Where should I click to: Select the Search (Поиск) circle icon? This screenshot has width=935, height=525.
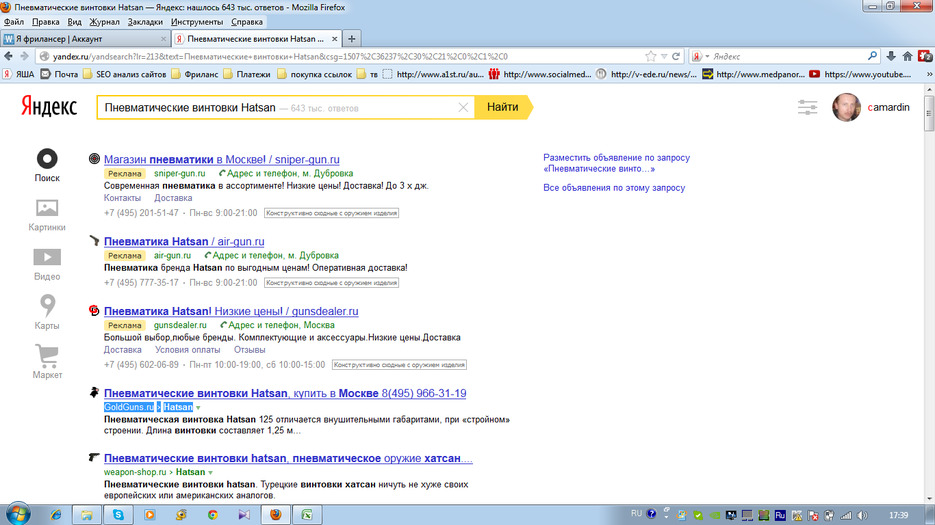click(x=47, y=159)
